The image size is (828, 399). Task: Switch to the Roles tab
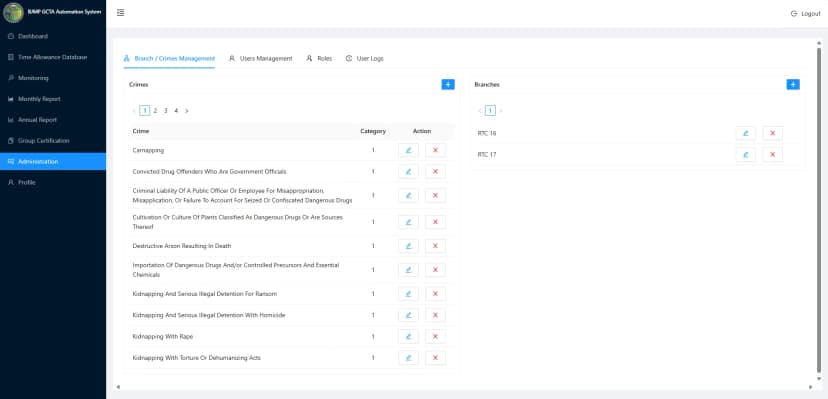319,59
